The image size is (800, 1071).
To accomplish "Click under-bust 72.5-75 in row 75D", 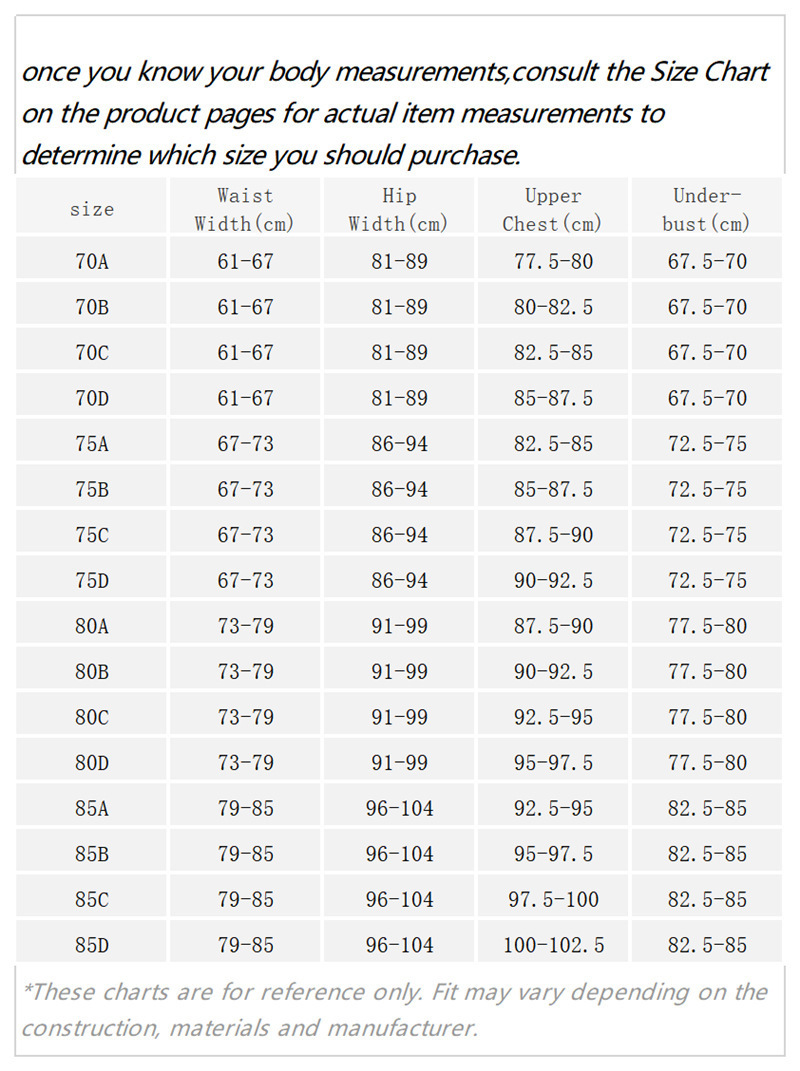I will [707, 581].
